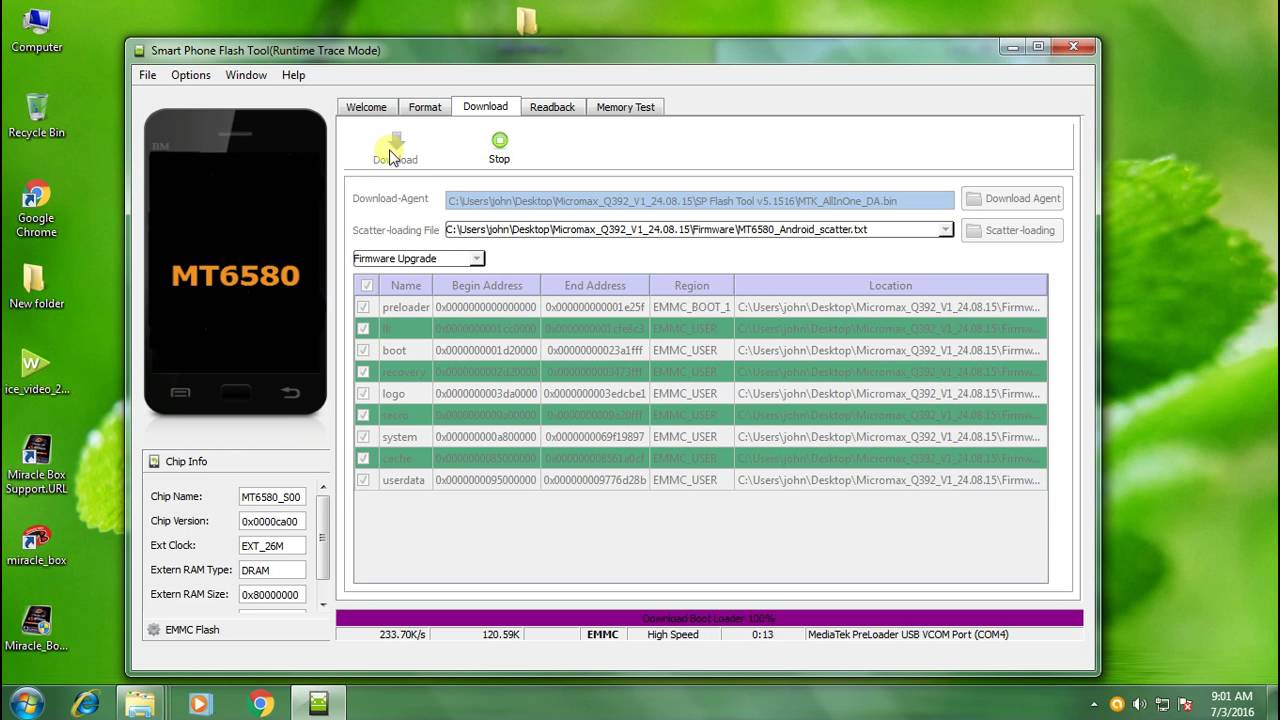1280x720 pixels.
Task: Click the green Stop icon
Action: (499, 140)
